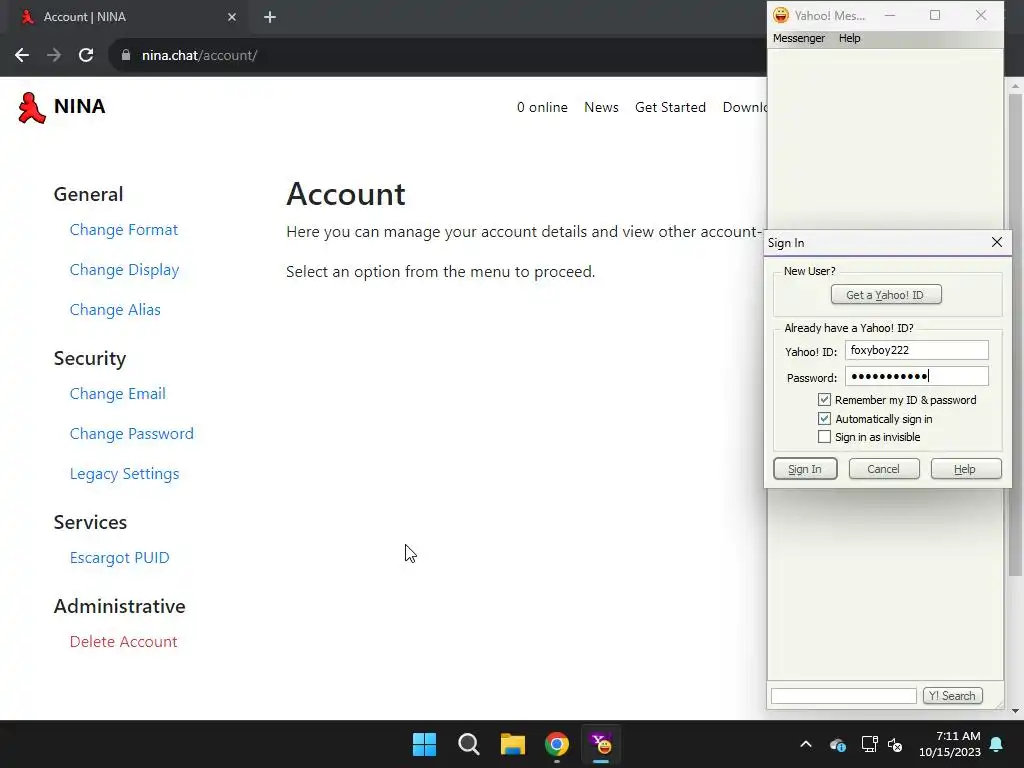Screen dimensions: 1024x768
Task: Open the Windows Start menu
Action: tap(424, 744)
